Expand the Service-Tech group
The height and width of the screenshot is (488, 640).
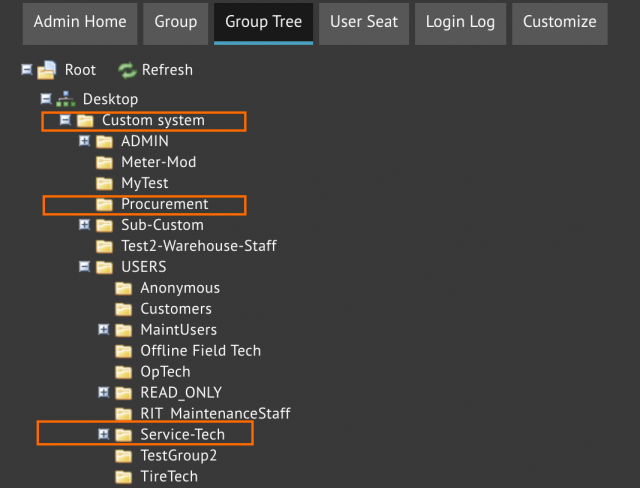pyautogui.click(x=104, y=434)
